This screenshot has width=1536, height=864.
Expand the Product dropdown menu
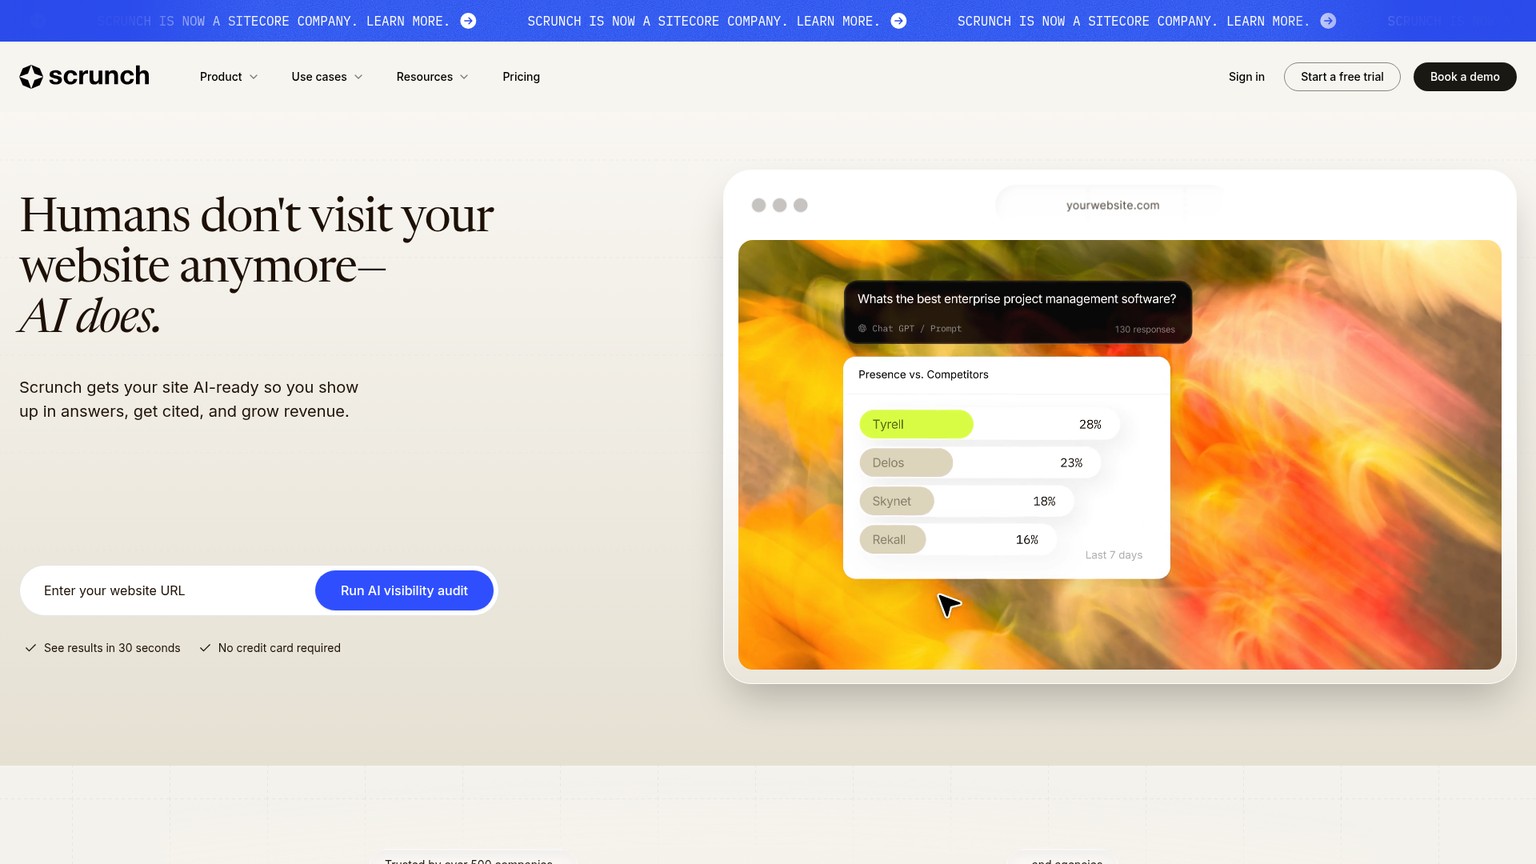(229, 77)
